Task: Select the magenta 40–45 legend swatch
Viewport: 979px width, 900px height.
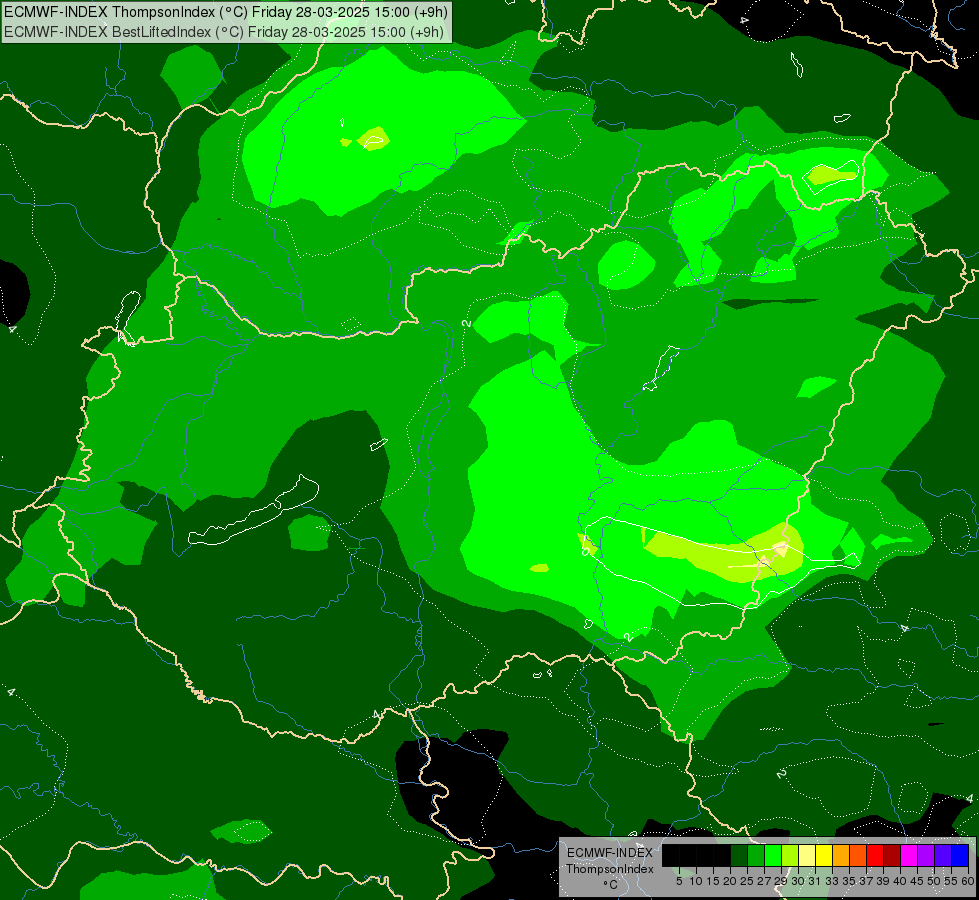Action: [909, 855]
